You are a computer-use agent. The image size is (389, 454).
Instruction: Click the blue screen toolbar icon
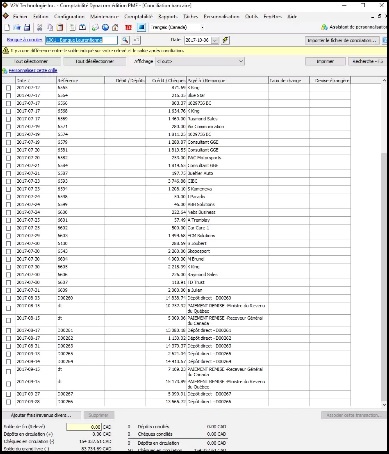(141, 27)
